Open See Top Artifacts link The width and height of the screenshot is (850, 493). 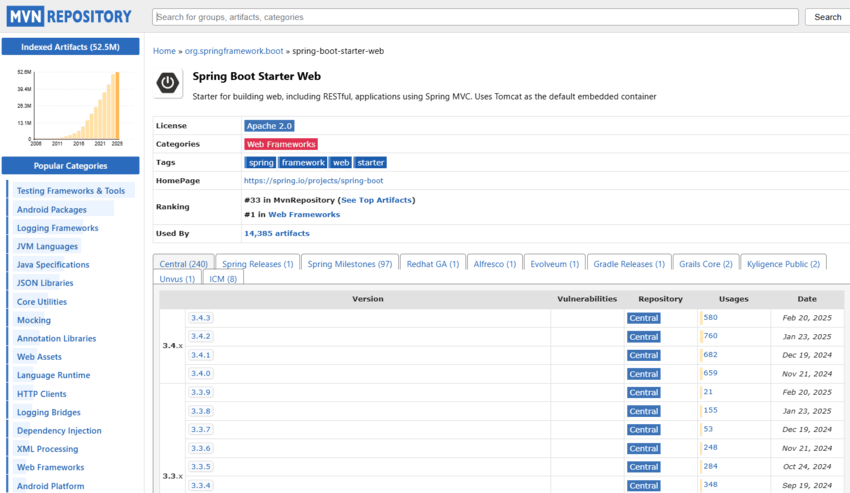[376, 200]
